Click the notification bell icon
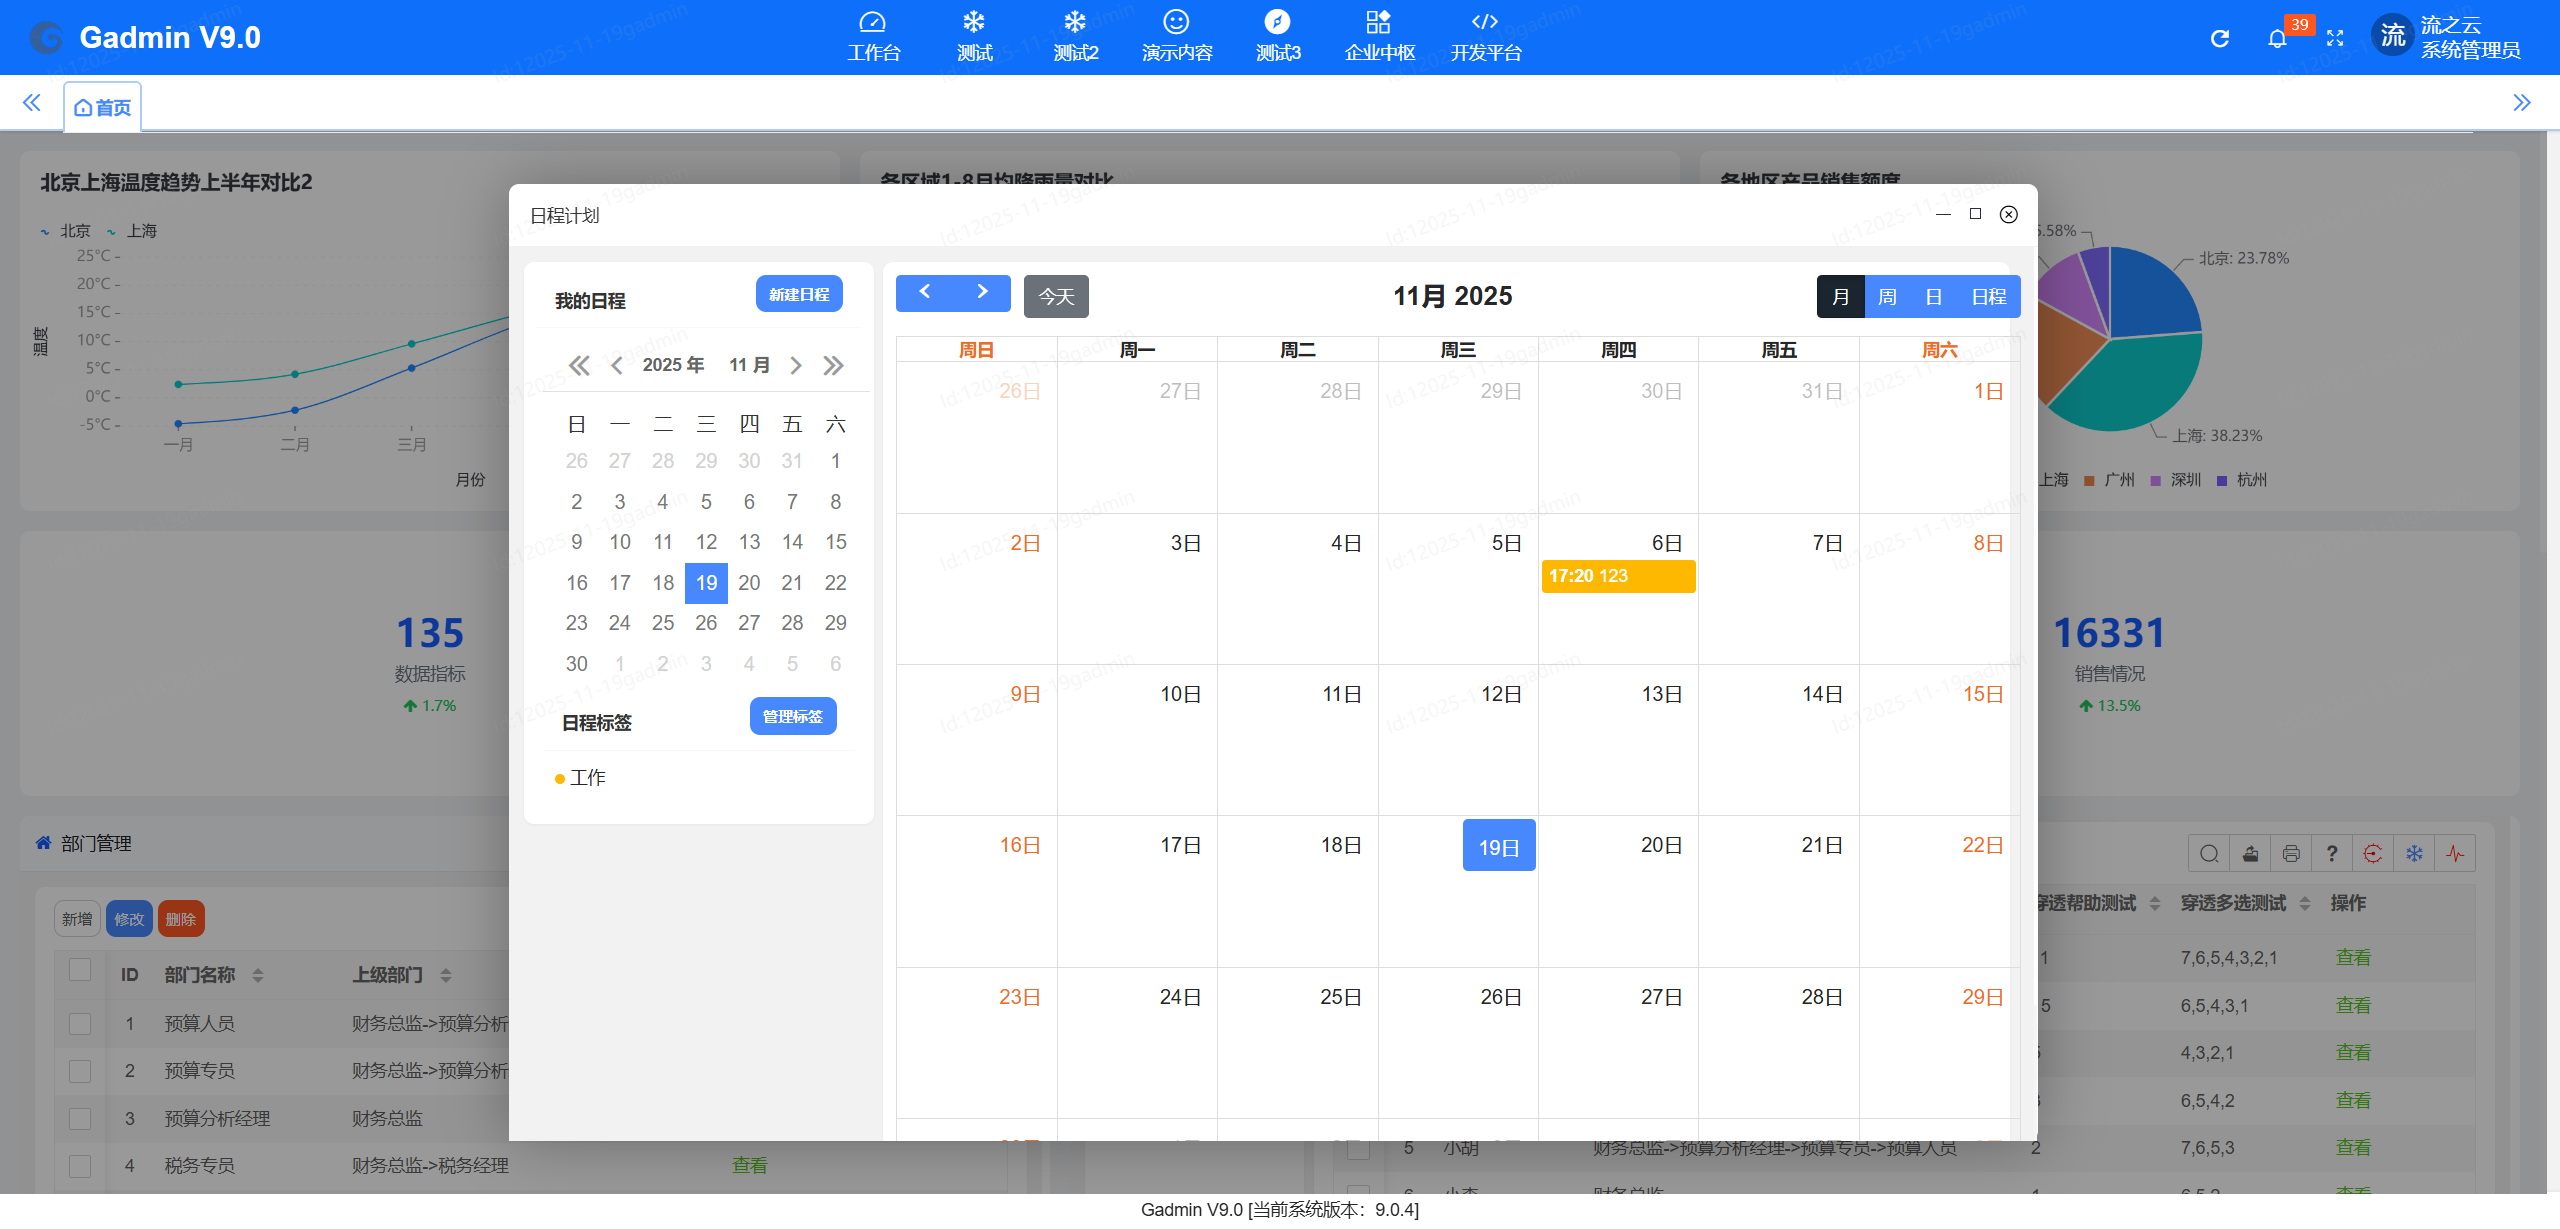 pyautogui.click(x=2277, y=39)
